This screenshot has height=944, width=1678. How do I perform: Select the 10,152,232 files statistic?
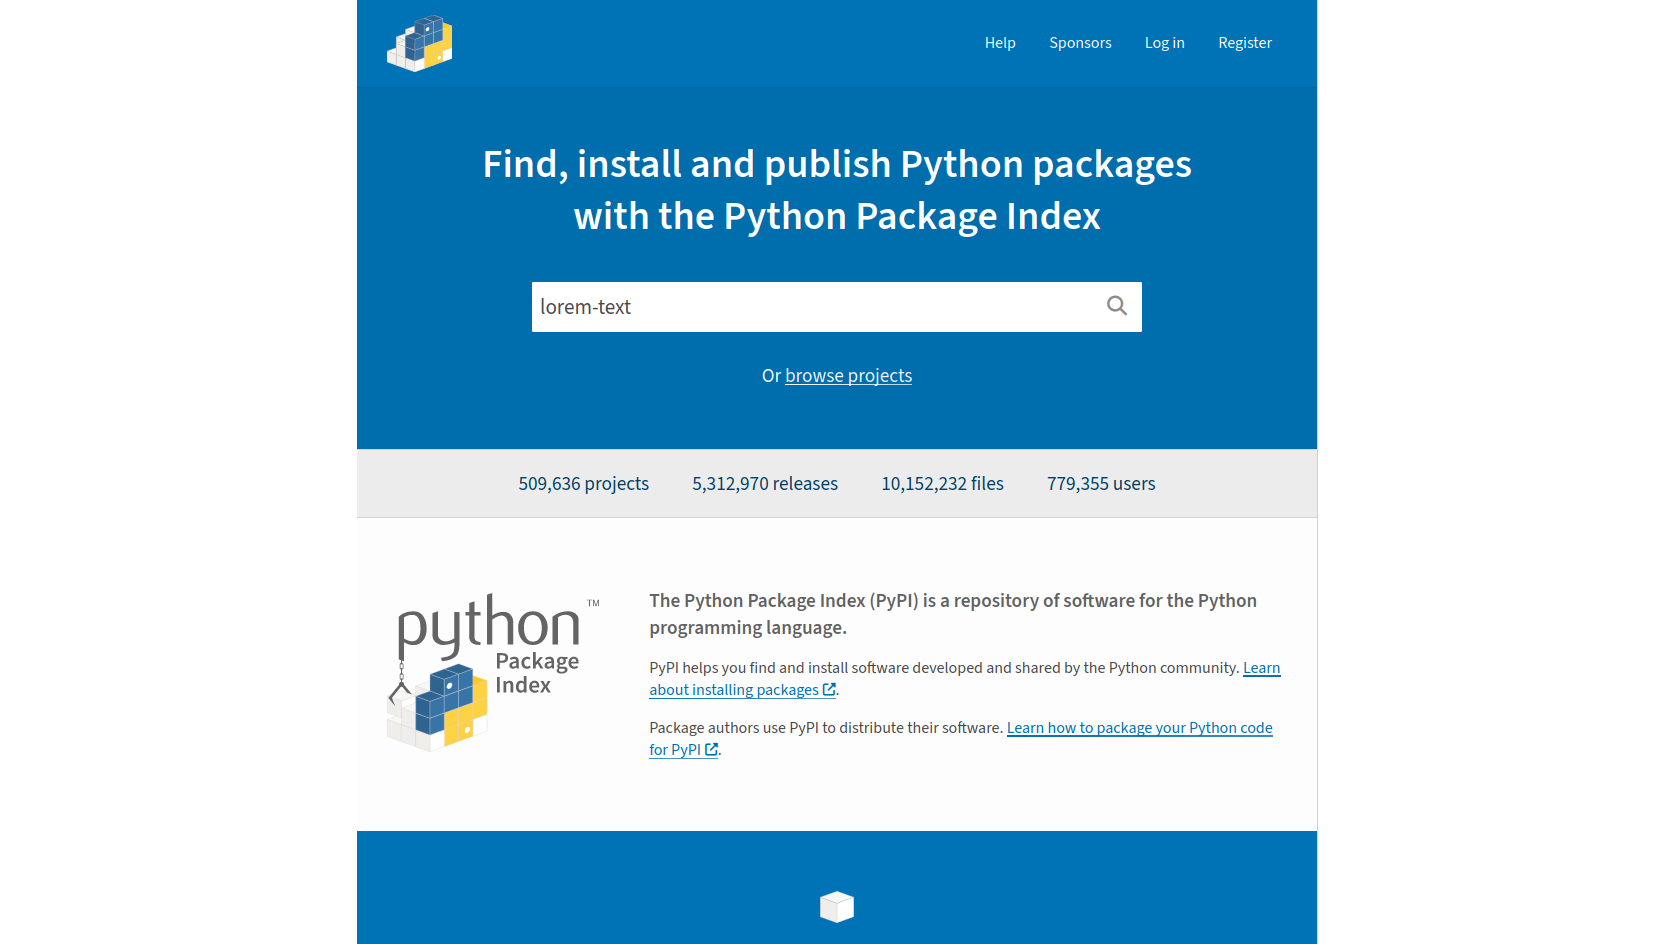point(942,484)
